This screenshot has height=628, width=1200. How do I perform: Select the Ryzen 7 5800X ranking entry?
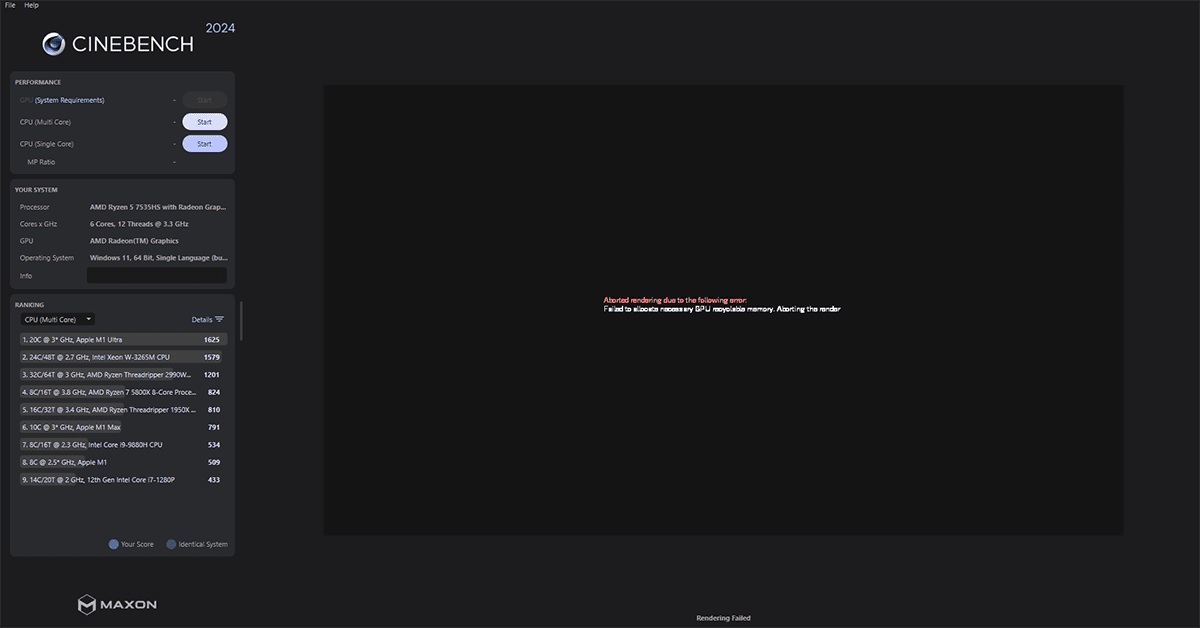pyautogui.click(x=123, y=392)
